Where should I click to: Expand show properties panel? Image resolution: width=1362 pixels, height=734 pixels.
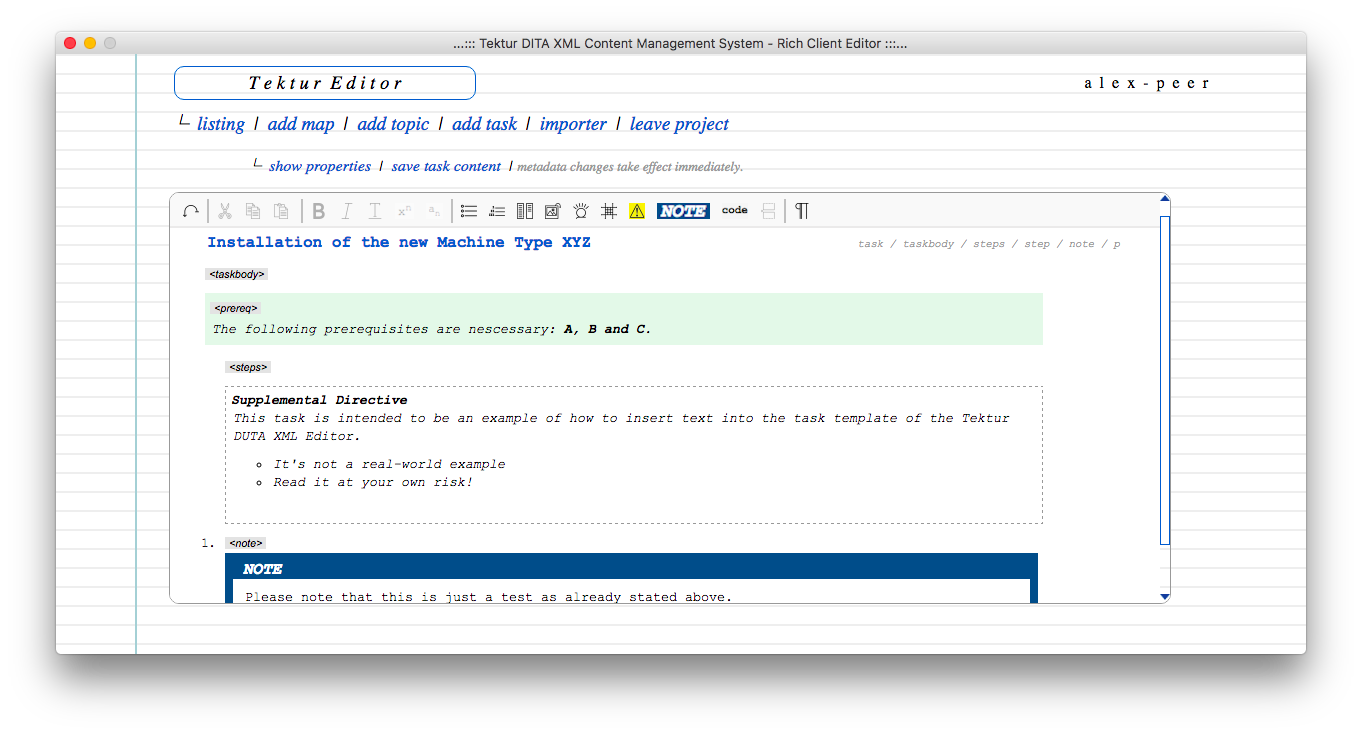click(x=320, y=166)
